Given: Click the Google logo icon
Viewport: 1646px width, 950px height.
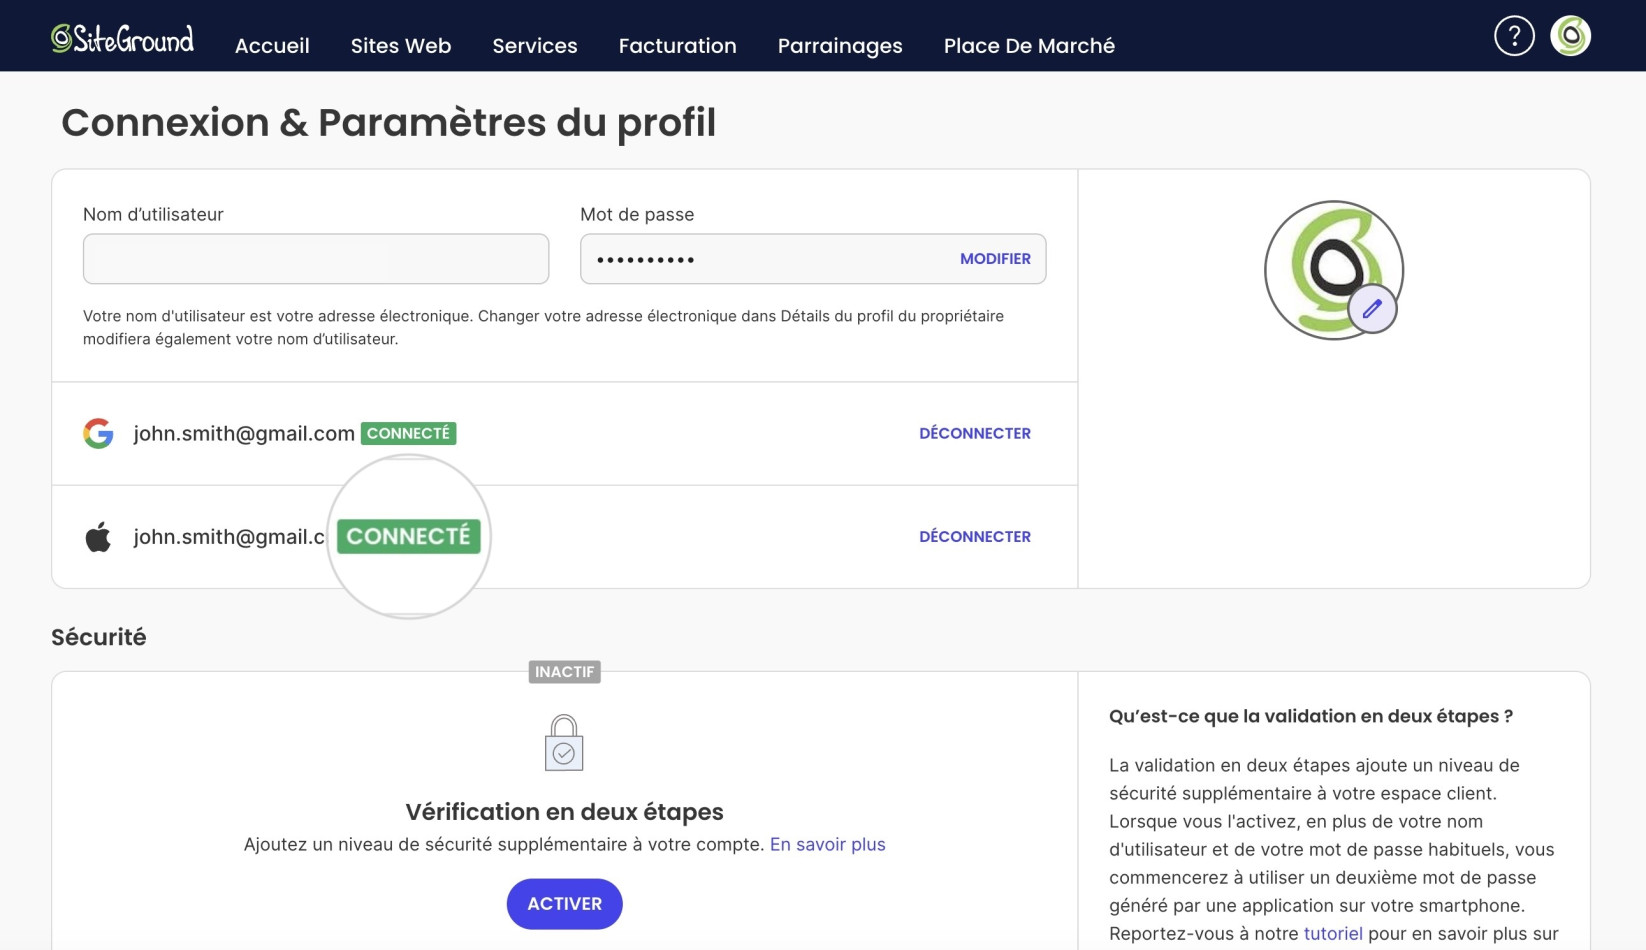Looking at the screenshot, I should (98, 433).
